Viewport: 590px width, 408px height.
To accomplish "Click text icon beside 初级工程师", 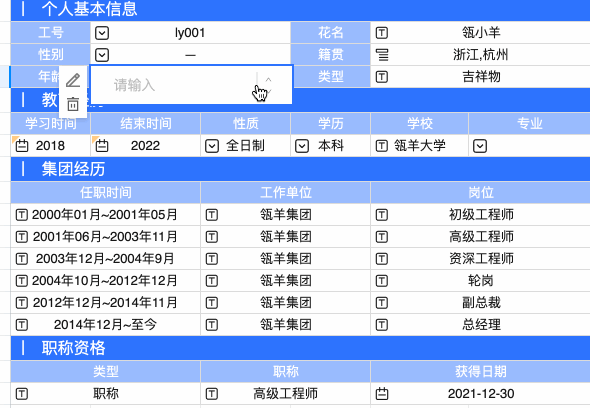I will pyautogui.click(x=382, y=215).
